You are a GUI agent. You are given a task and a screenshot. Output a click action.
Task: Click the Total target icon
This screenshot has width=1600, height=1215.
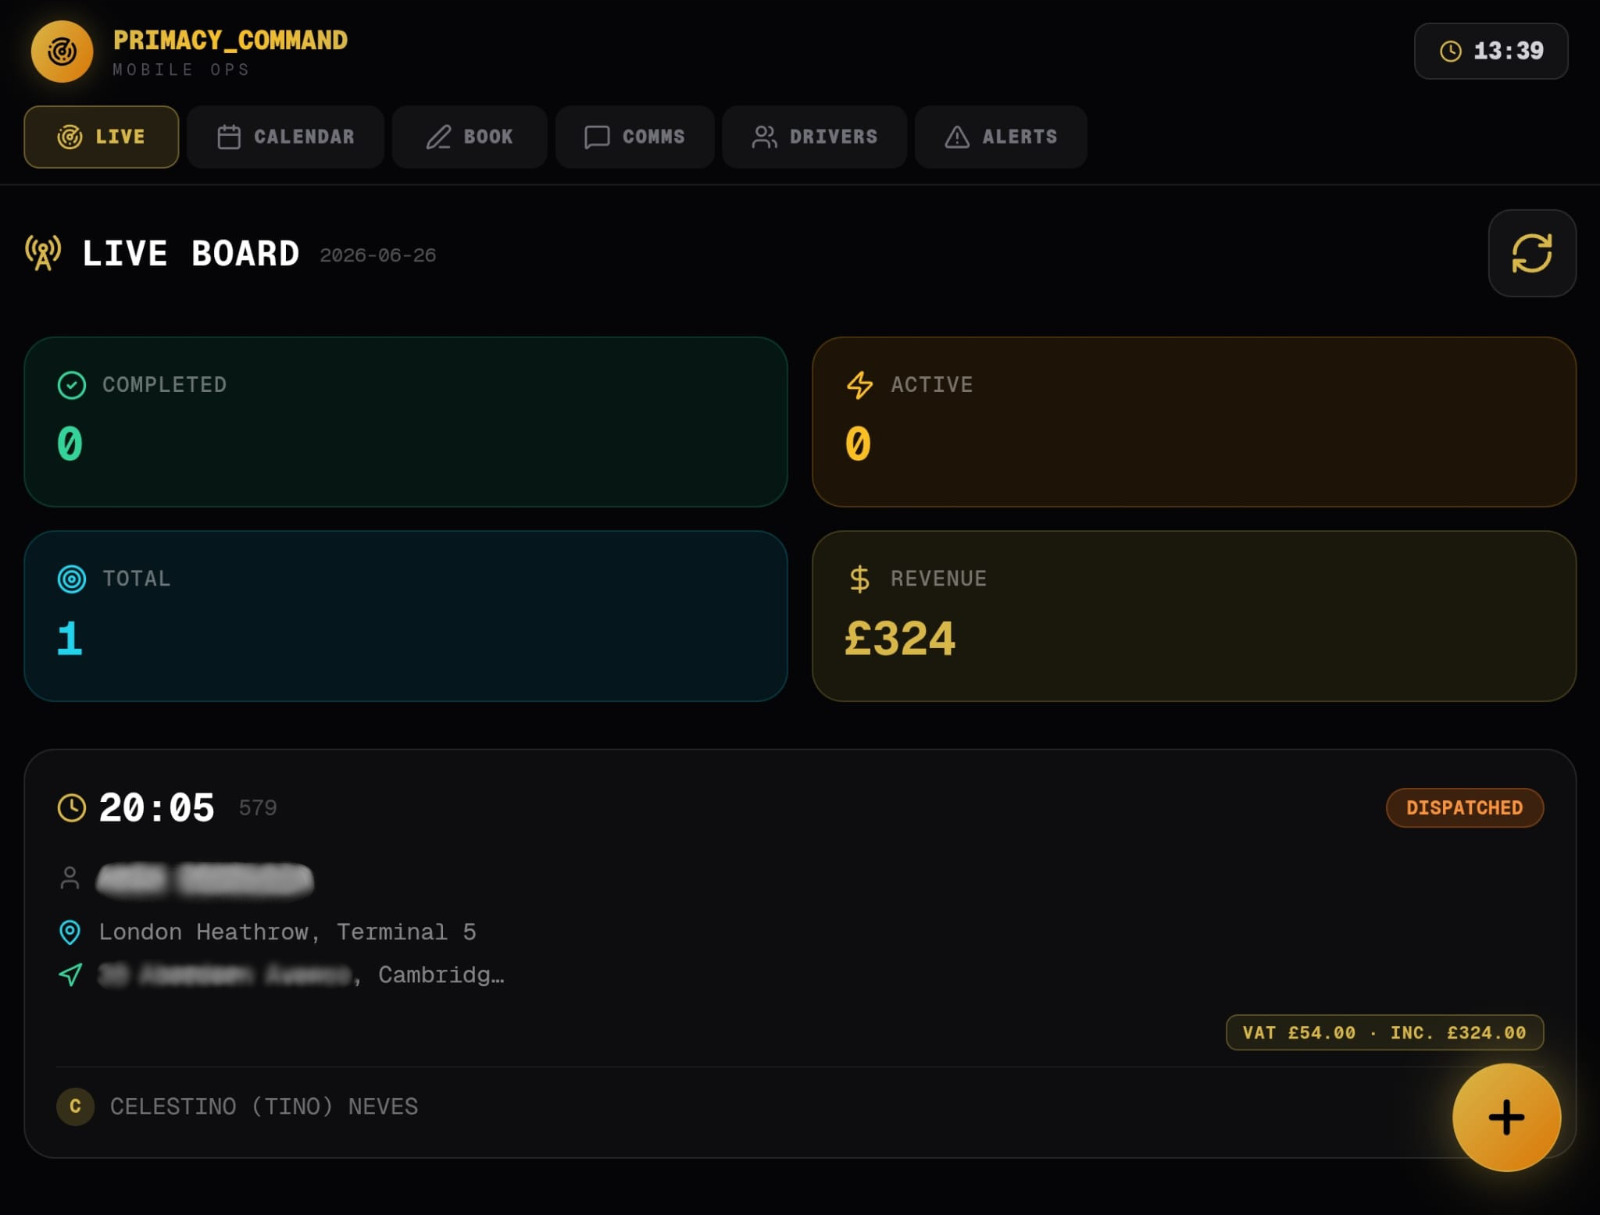pyautogui.click(x=72, y=579)
